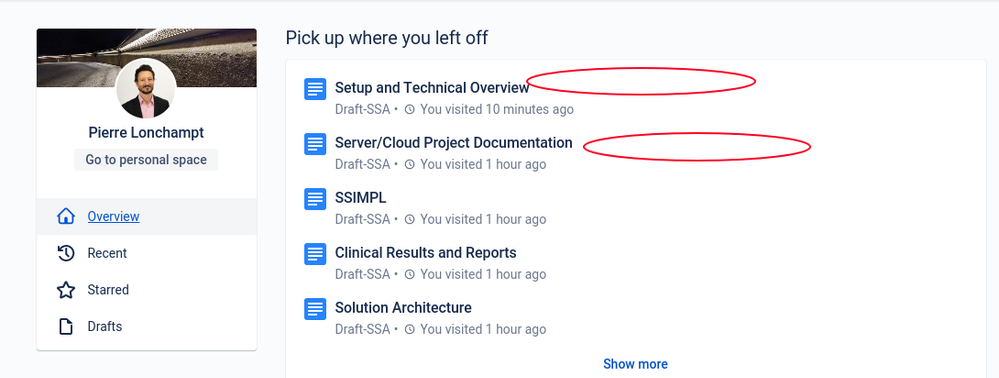Open Setup and Technical Overview page

click(x=432, y=88)
